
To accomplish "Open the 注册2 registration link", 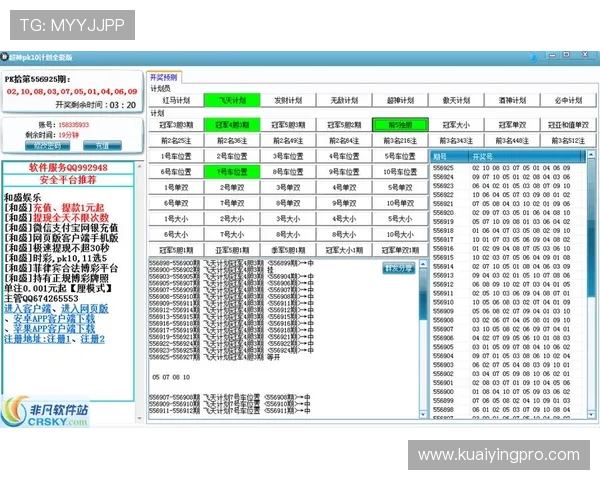I will point(93,339).
